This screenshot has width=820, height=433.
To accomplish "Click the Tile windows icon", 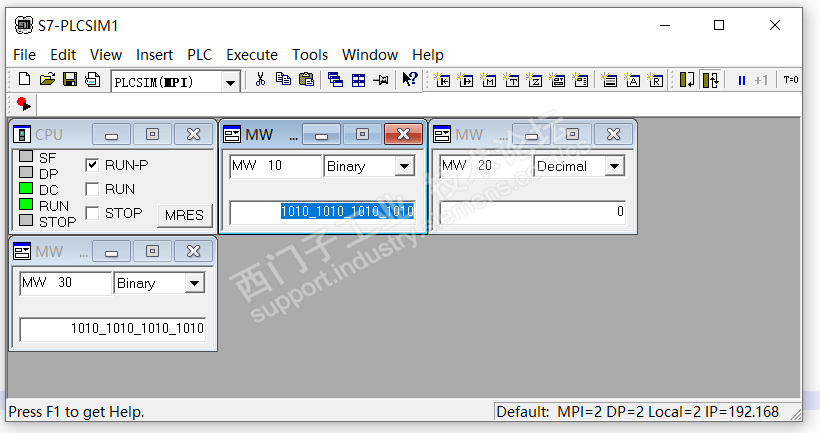I will [x=358, y=80].
